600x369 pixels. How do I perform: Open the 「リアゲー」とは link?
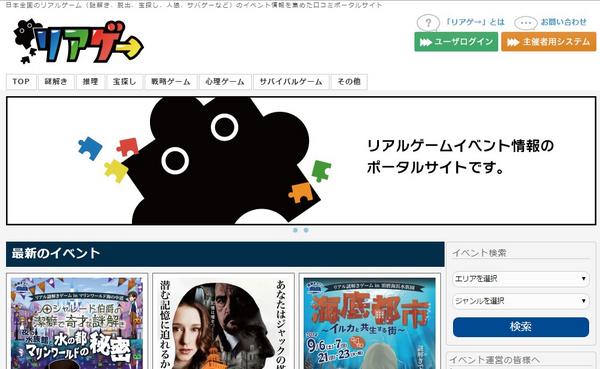pos(475,22)
